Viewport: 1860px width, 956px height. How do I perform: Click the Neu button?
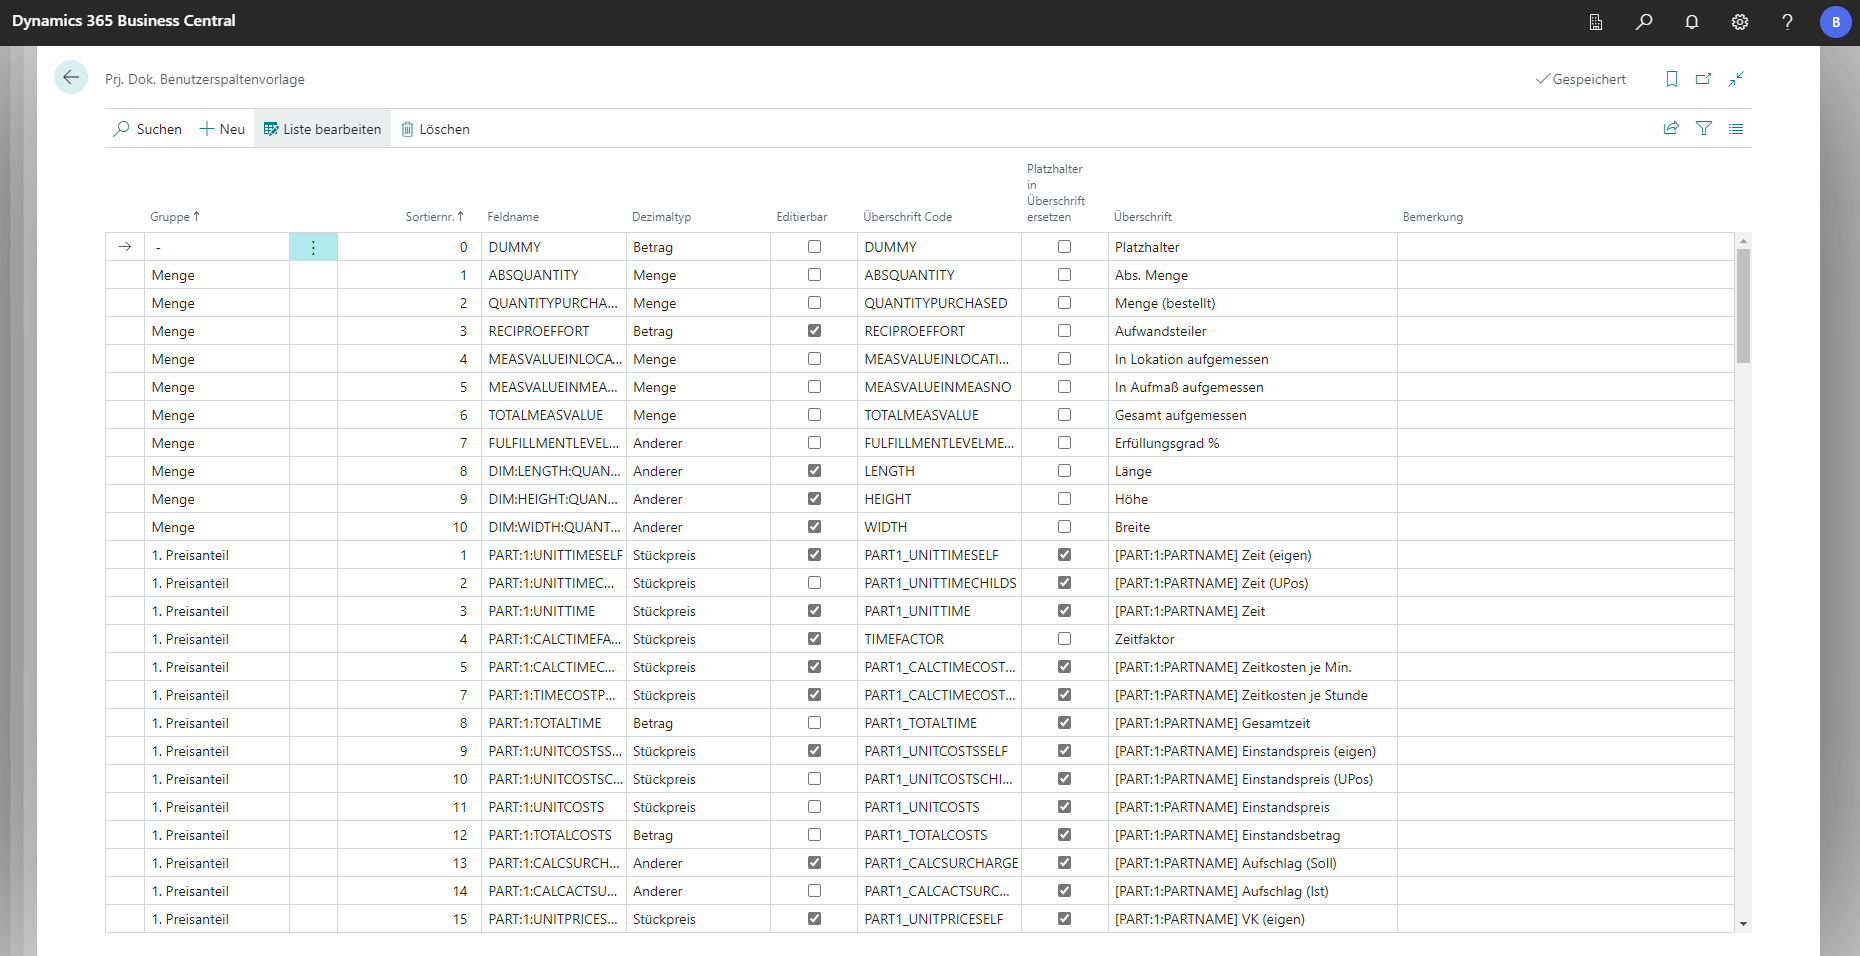[x=222, y=129]
